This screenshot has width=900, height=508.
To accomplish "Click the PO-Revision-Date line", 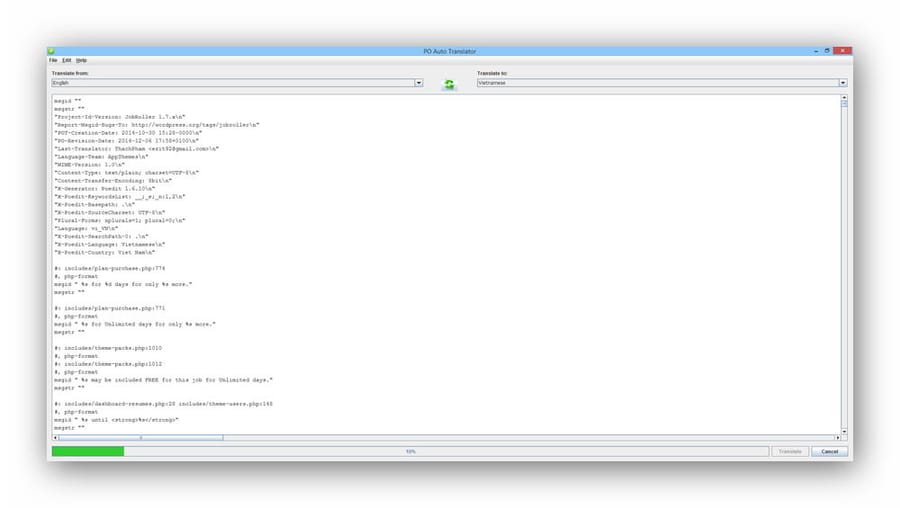I will [126, 141].
